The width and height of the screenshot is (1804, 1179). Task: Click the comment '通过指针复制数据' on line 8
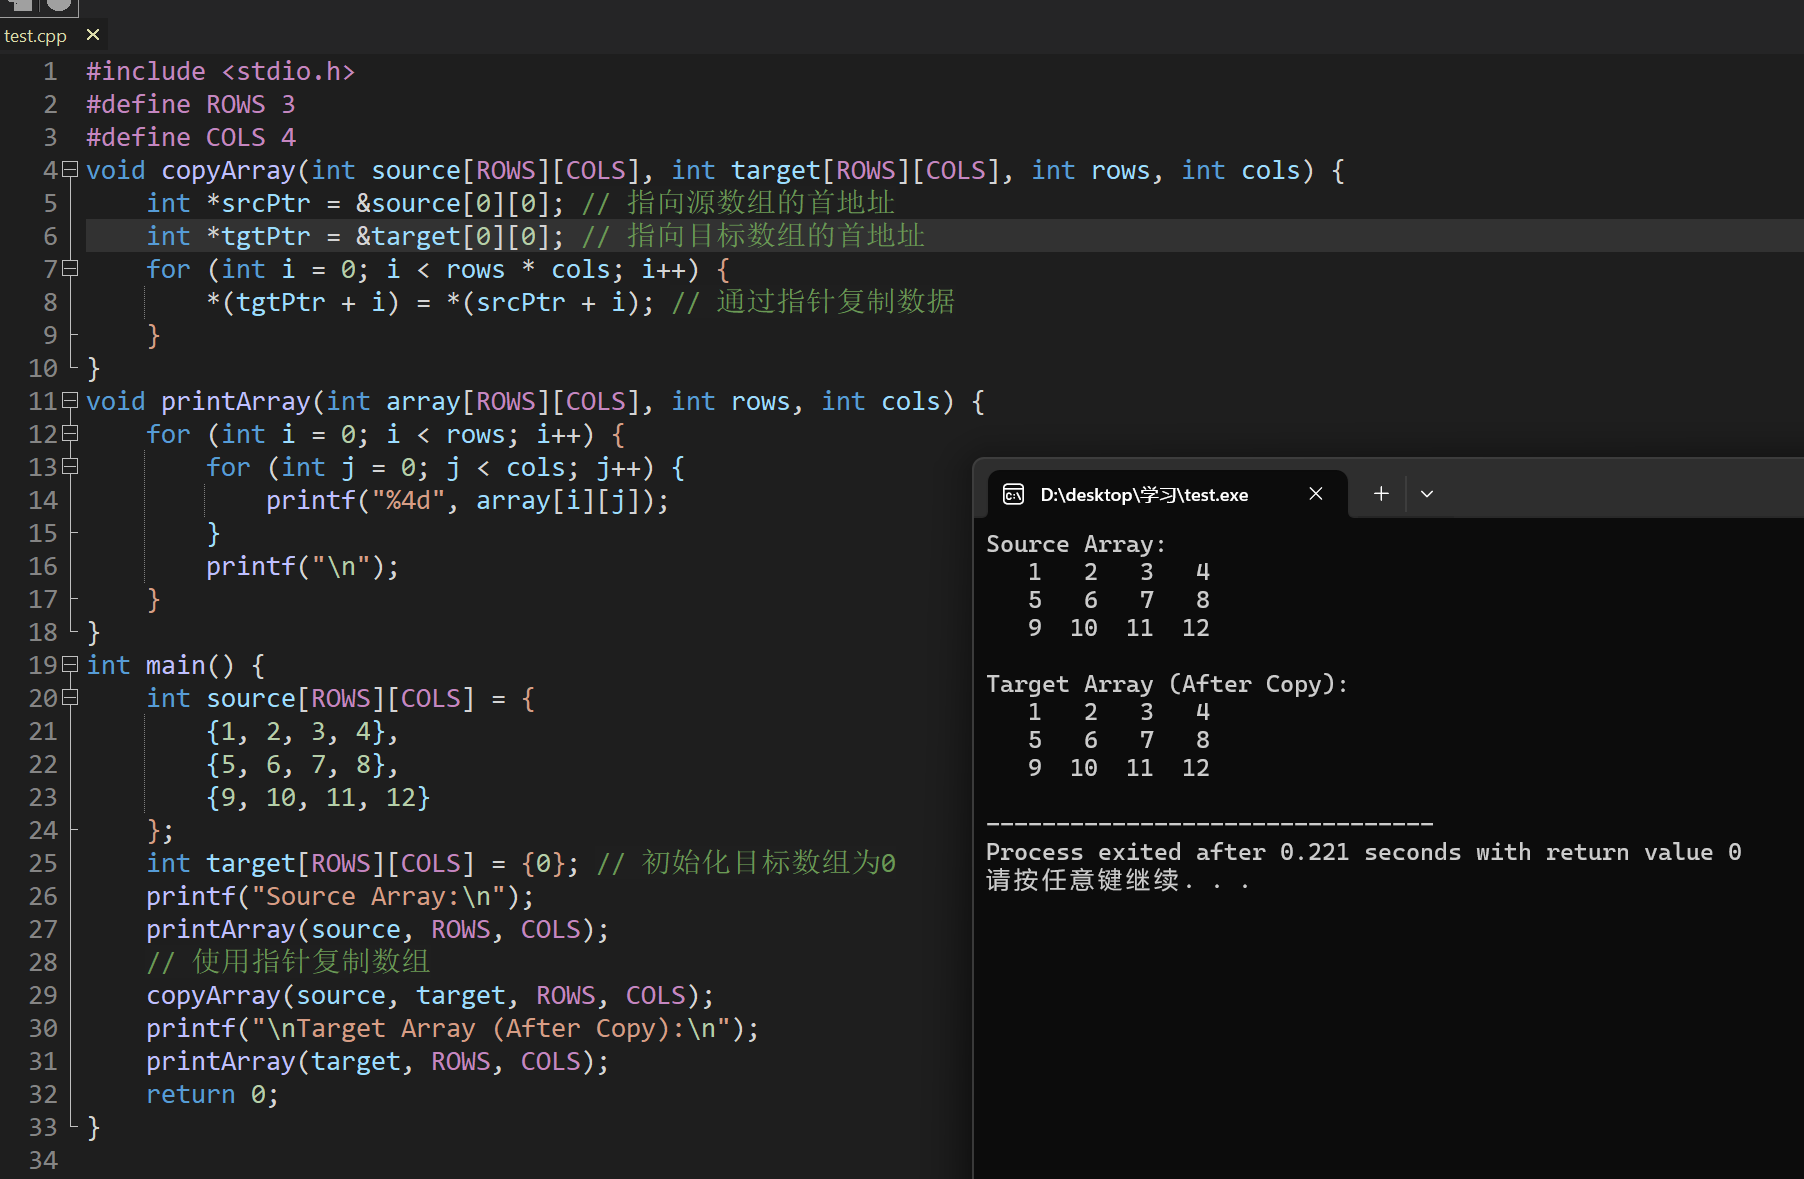[x=835, y=302]
